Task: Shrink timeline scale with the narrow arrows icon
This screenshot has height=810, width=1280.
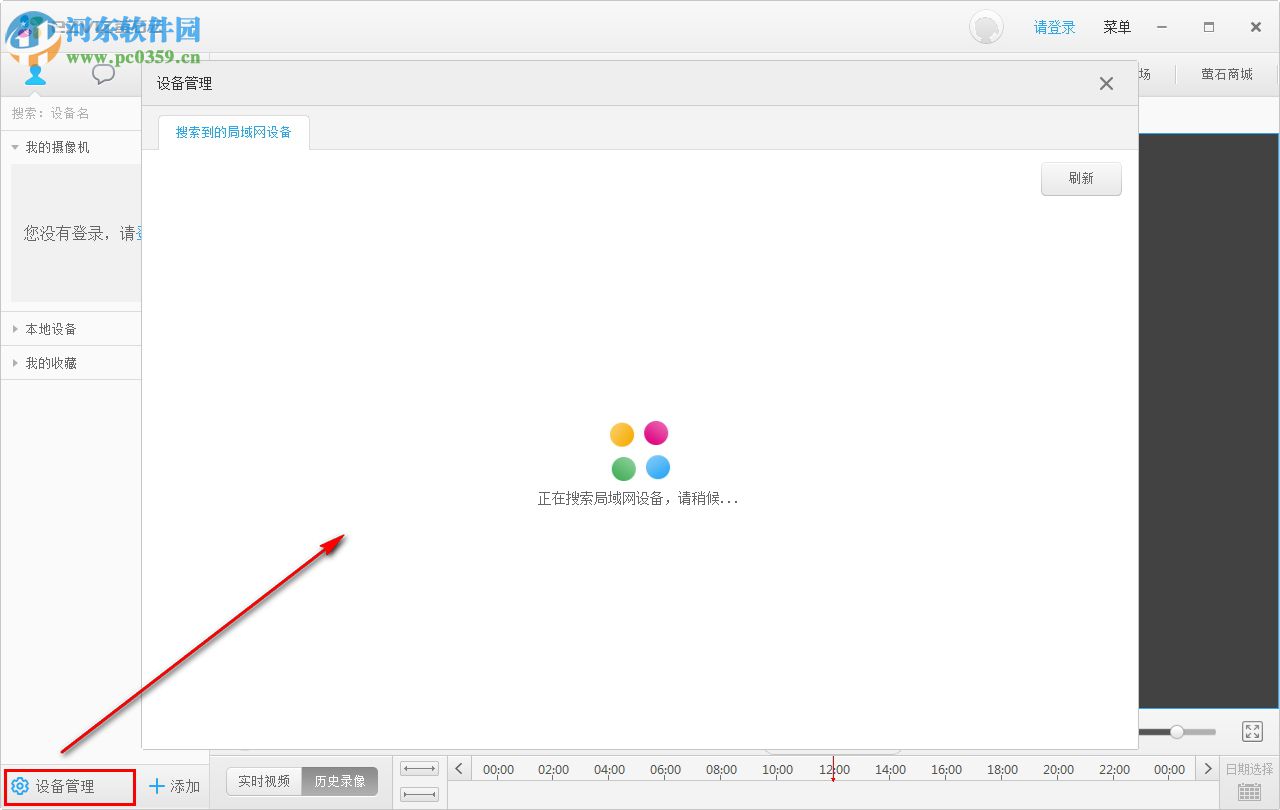Action: (x=419, y=795)
